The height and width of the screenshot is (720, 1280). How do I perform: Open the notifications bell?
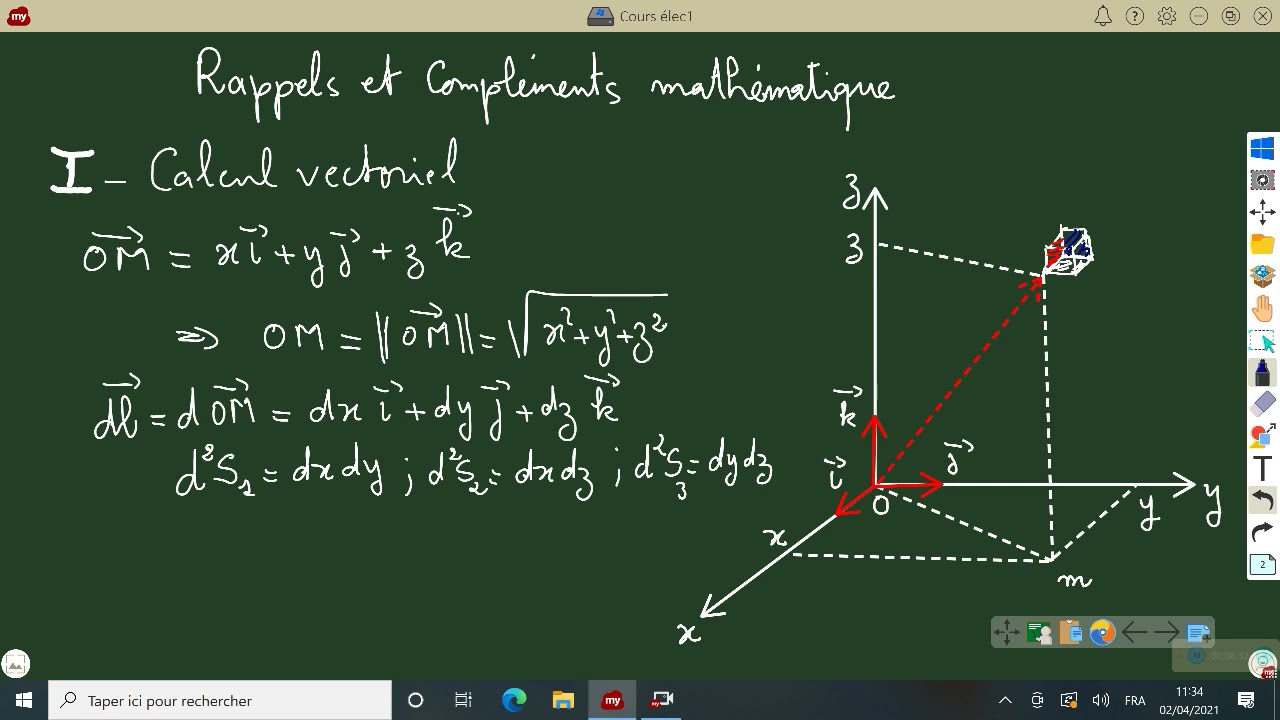pyautogui.click(x=1103, y=16)
